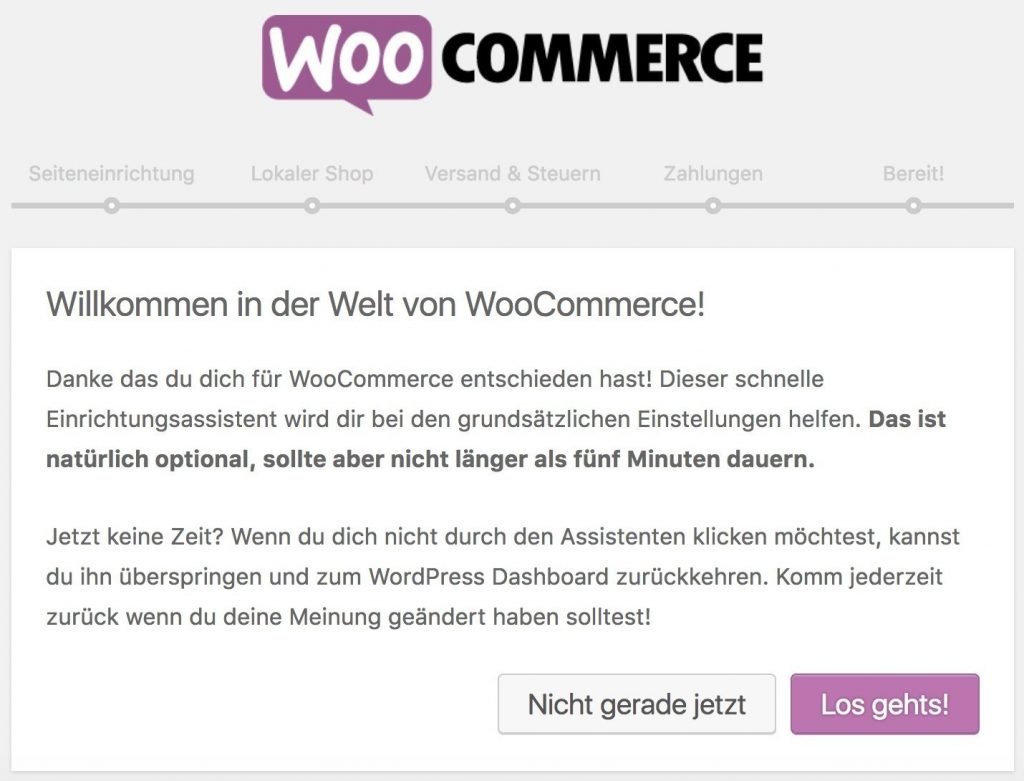Click the black COMMERCE wordmark

pyautogui.click(x=602, y=57)
